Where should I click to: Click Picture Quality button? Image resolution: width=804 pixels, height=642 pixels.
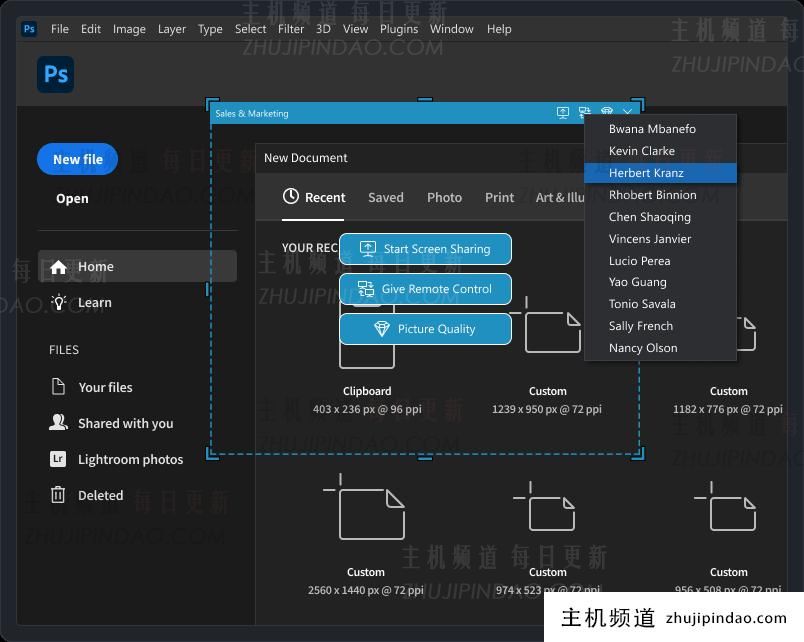point(425,329)
